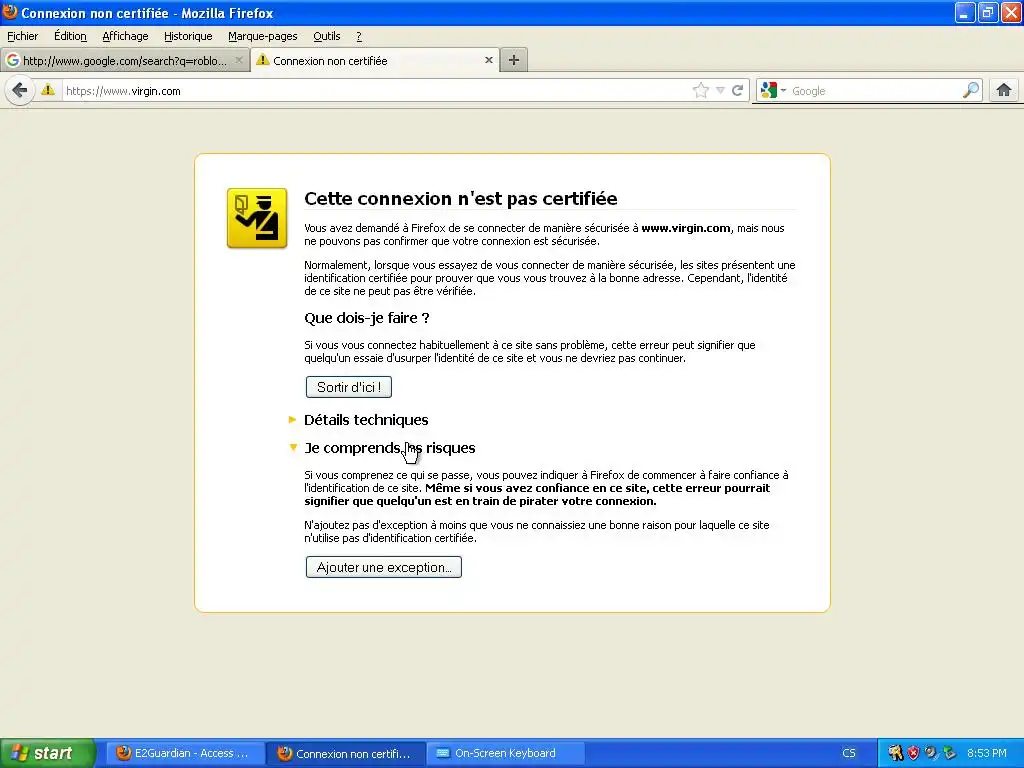Image resolution: width=1024 pixels, height=768 pixels.
Task: Minimize the Firefox window
Action: (964, 12)
